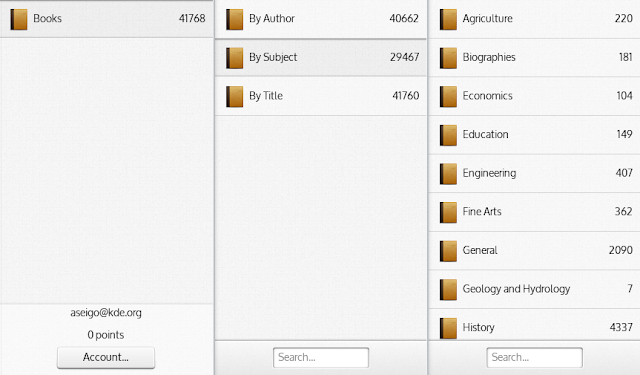Select the Books top-level entry
Screen dimensions: 640x375
(x=107, y=19)
